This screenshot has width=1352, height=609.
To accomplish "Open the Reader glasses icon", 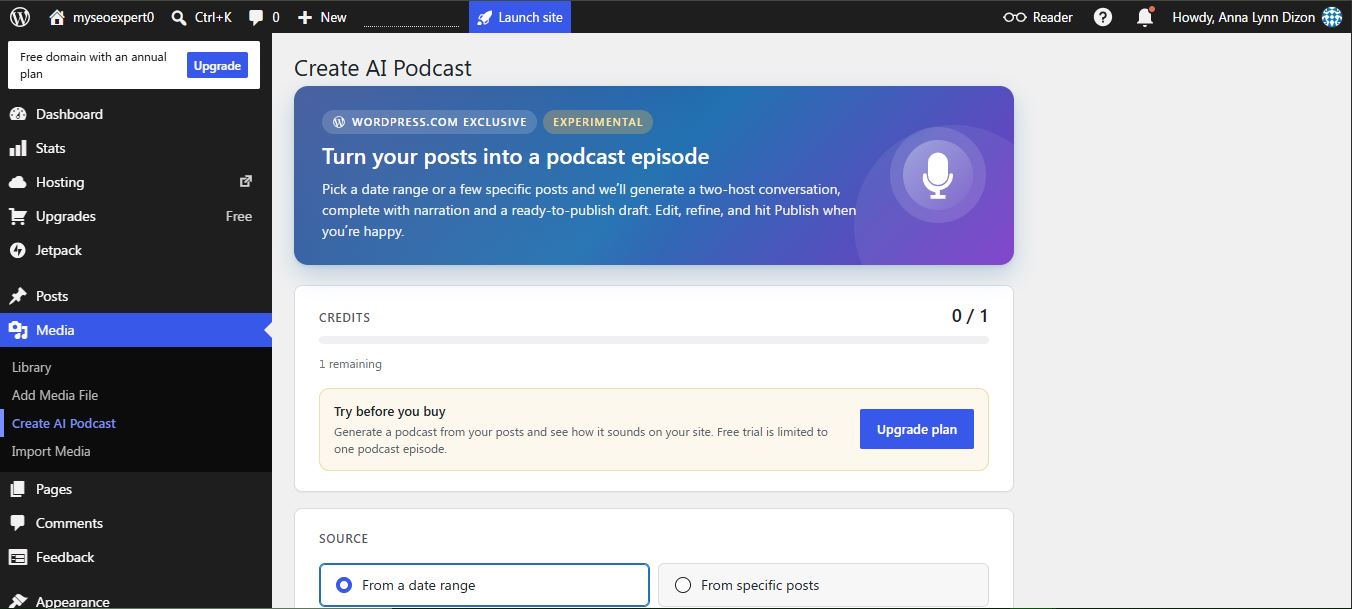I will click(x=1014, y=17).
